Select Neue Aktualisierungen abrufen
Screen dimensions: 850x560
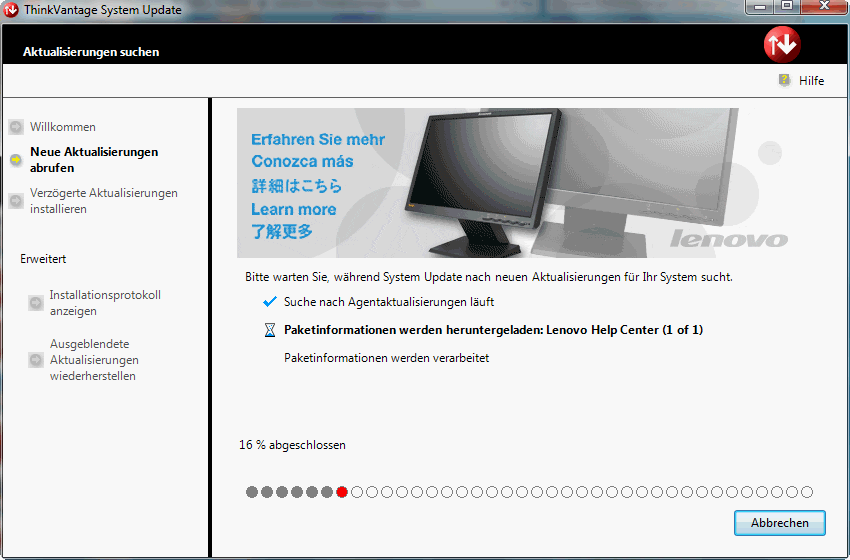click(x=94, y=160)
